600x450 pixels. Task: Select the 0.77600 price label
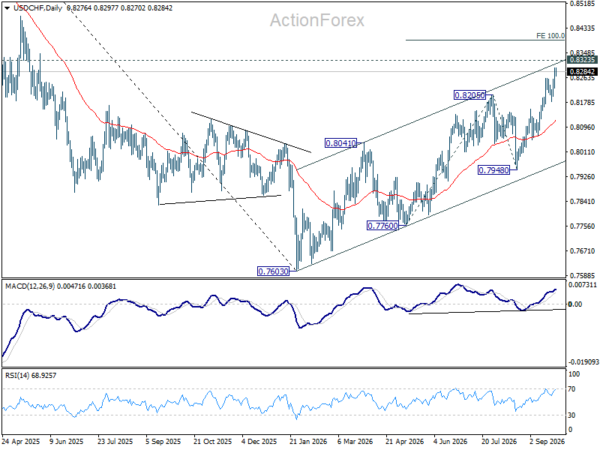(x=383, y=226)
